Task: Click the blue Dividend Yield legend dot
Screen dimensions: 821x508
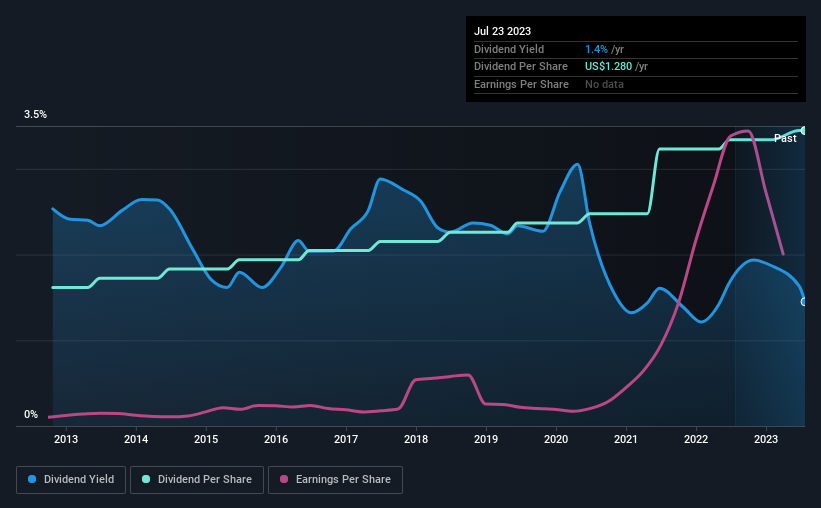Action: tap(32, 479)
